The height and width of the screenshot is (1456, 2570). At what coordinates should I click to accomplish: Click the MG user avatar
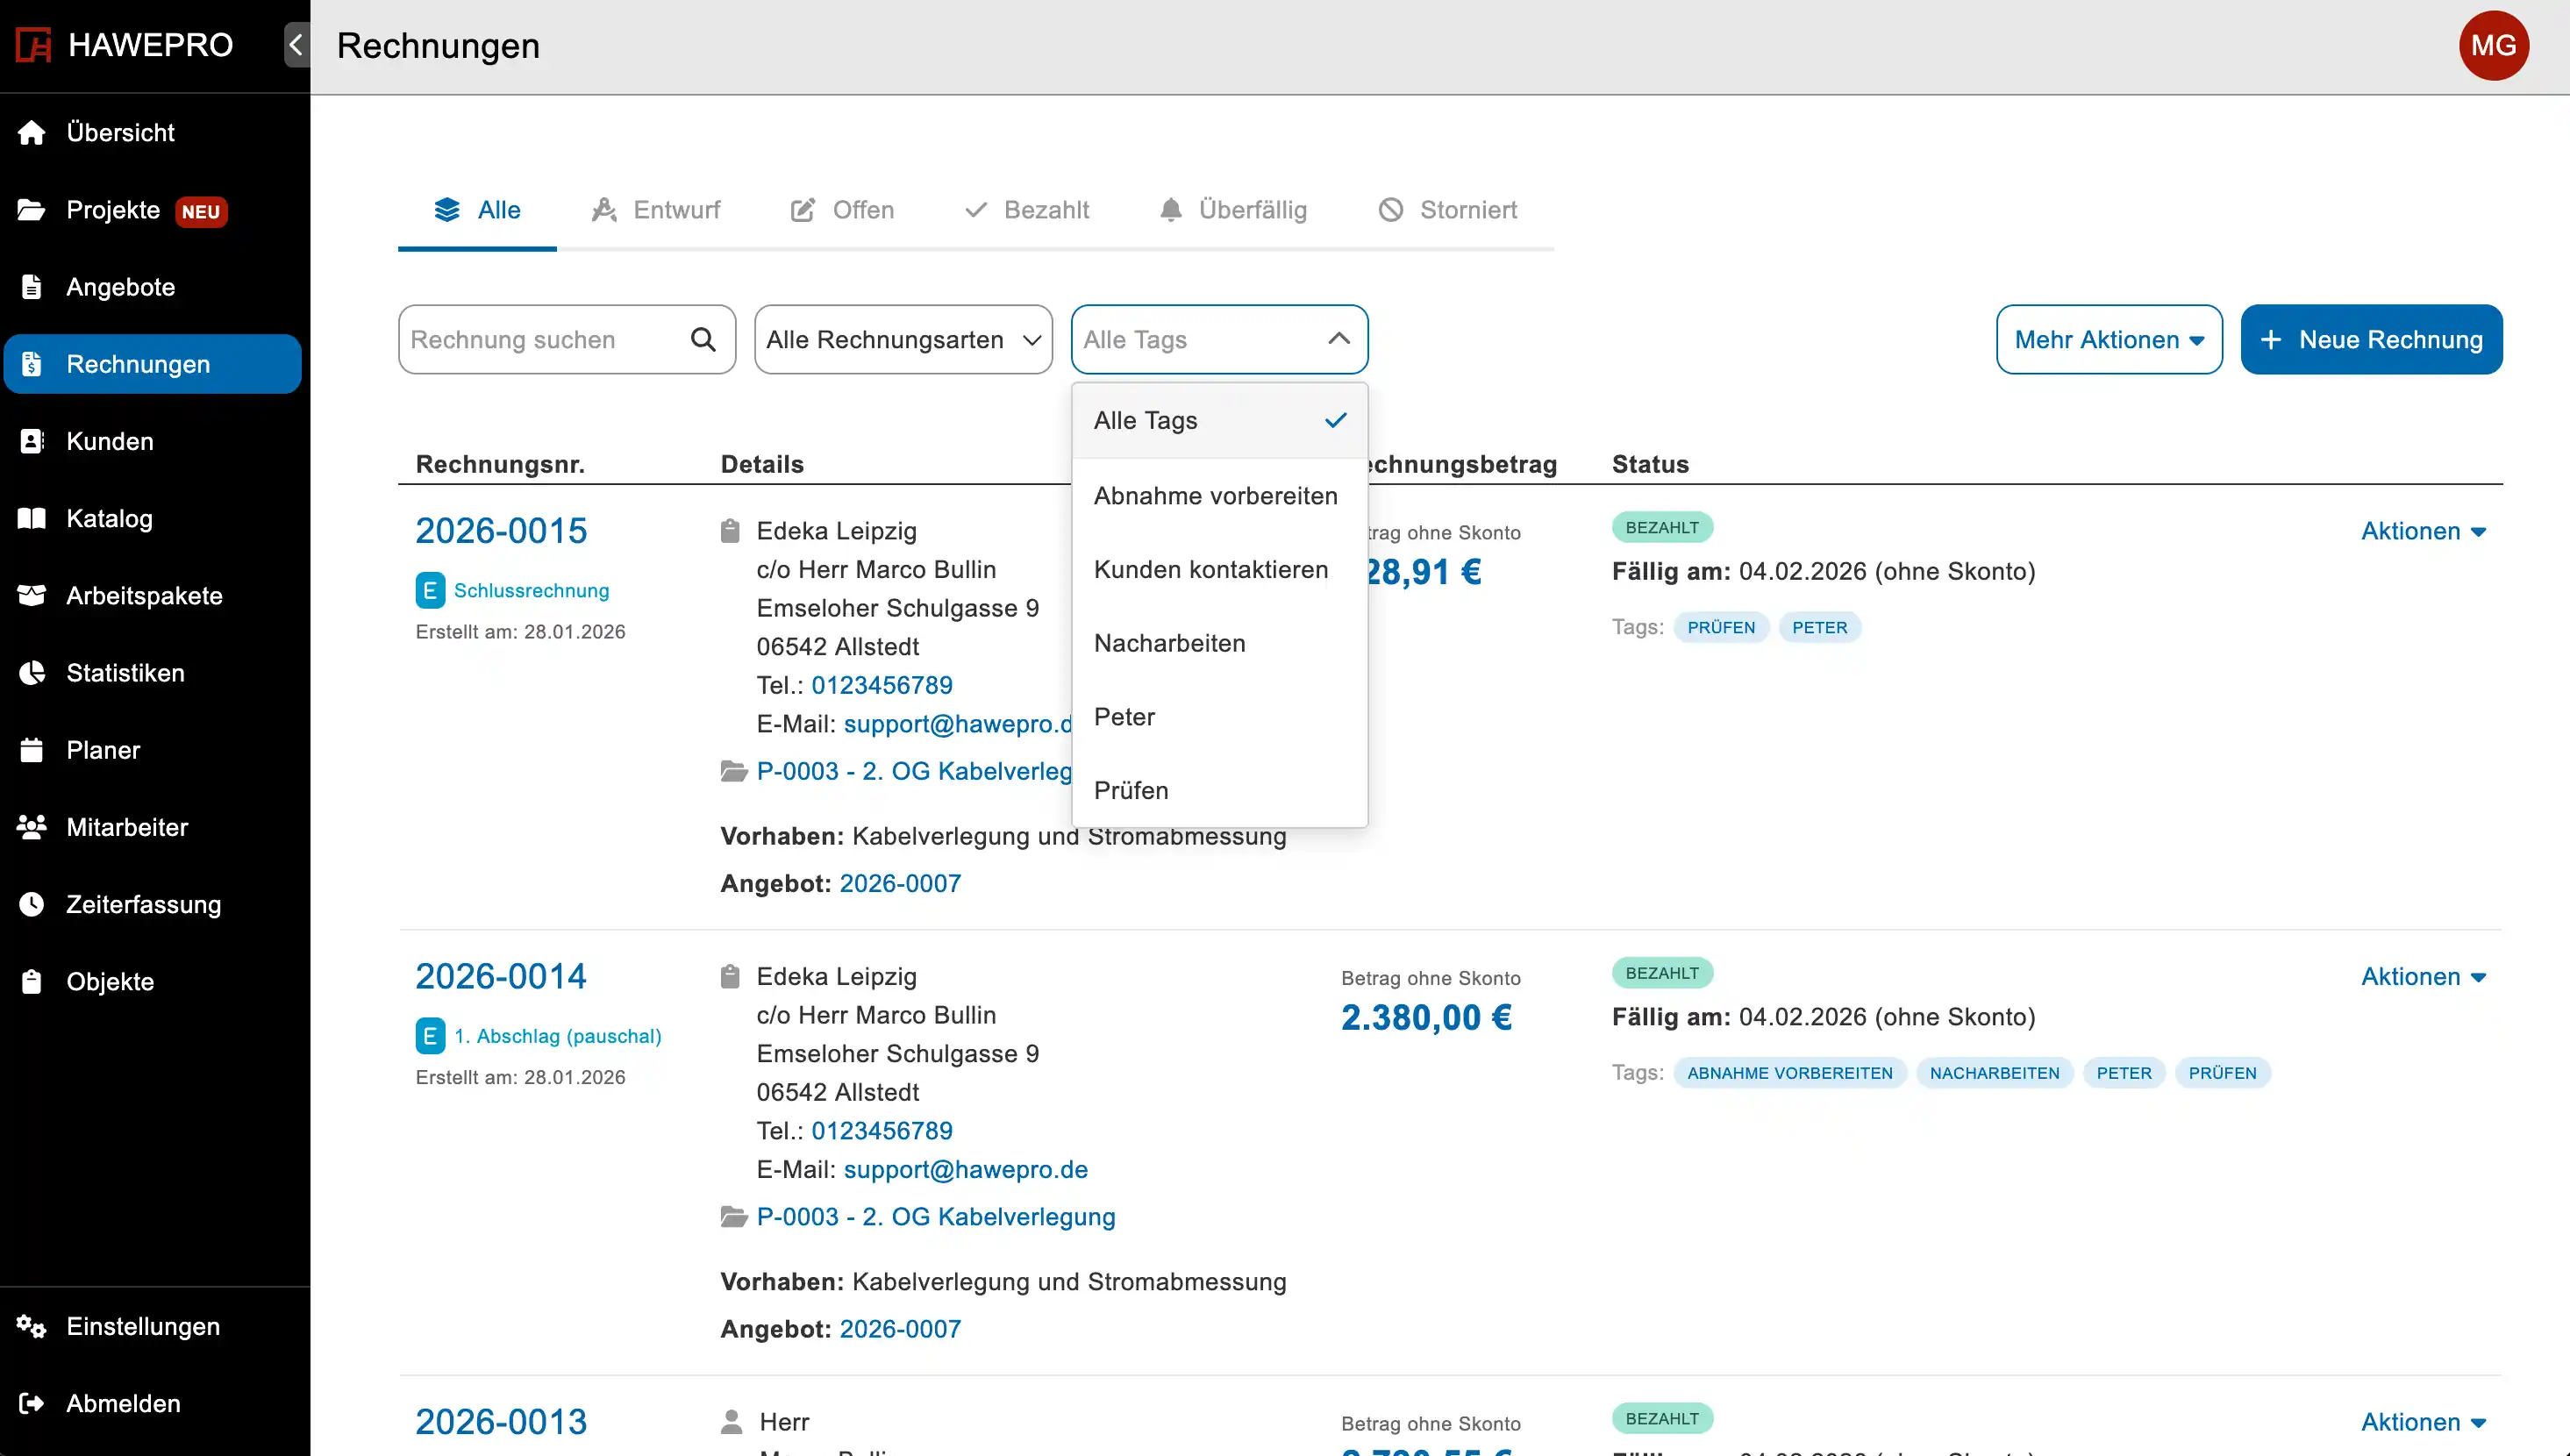pyautogui.click(x=2493, y=45)
